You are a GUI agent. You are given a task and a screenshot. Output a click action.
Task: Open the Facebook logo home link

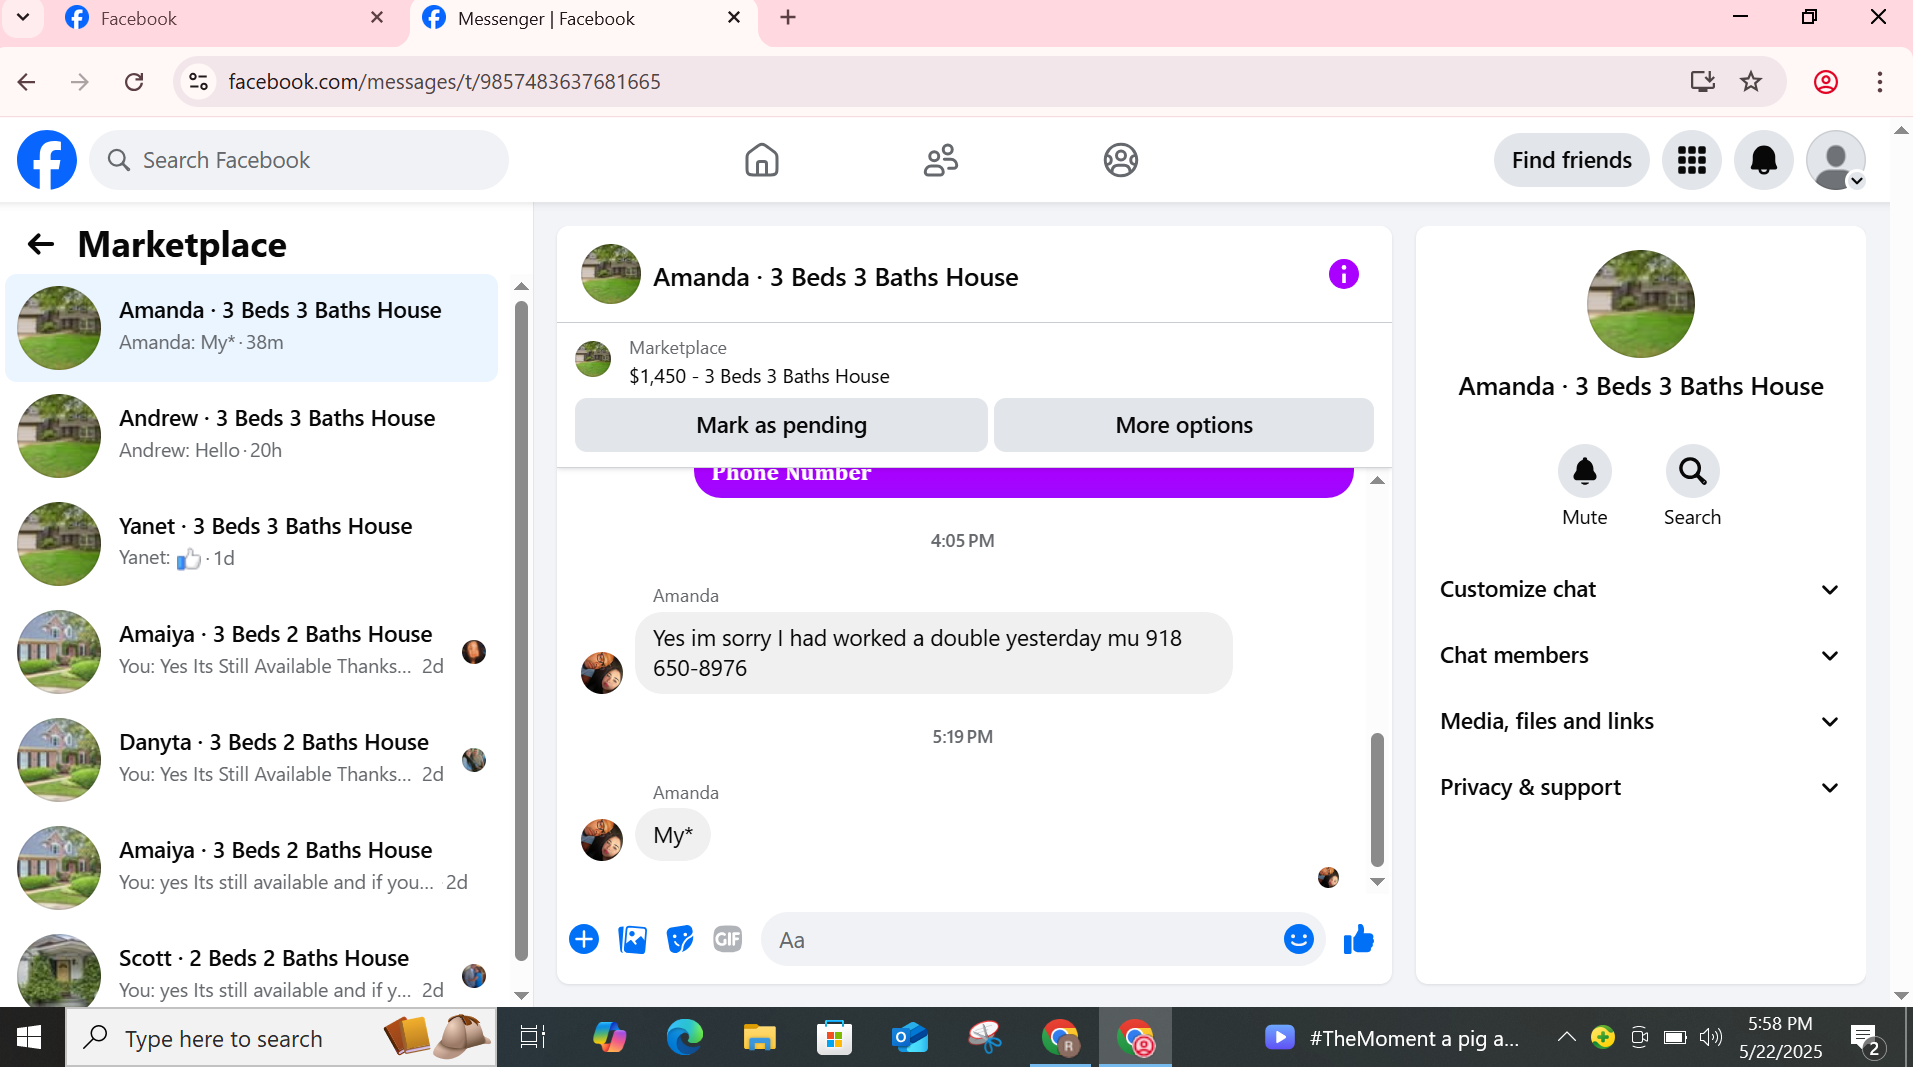point(47,160)
